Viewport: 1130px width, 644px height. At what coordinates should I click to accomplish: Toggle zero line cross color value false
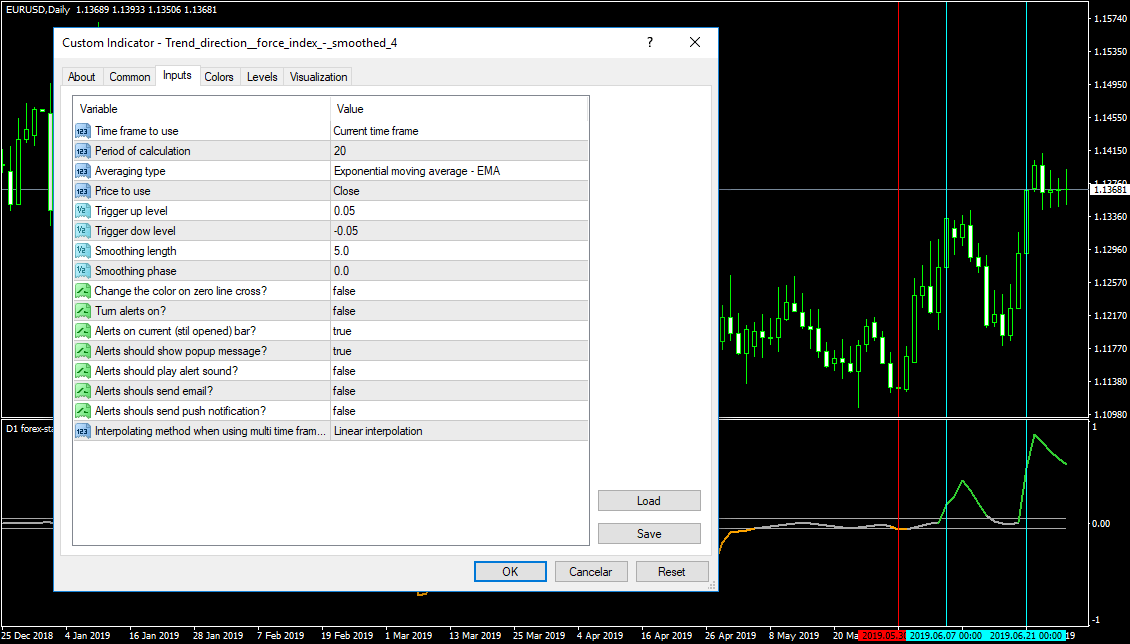(459, 291)
